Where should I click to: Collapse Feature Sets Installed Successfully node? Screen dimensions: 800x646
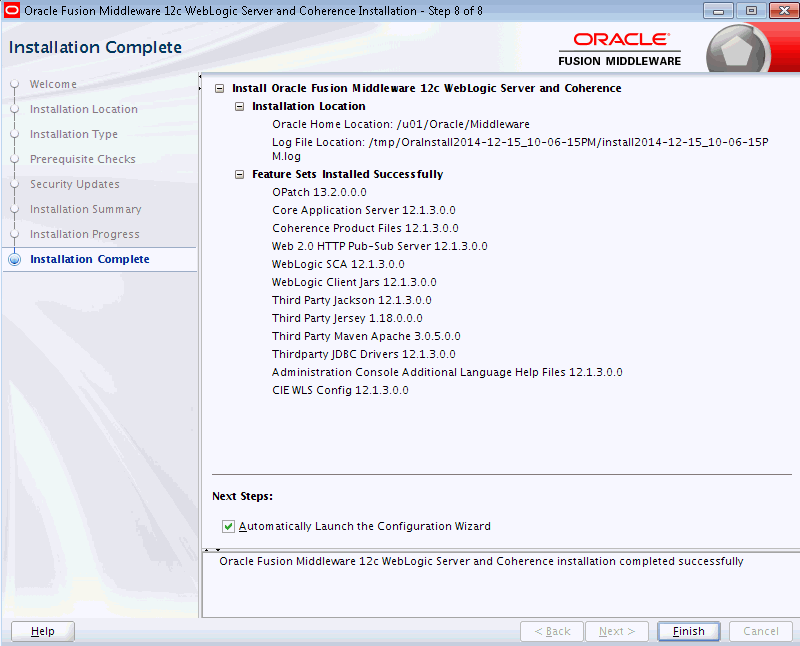pos(239,175)
